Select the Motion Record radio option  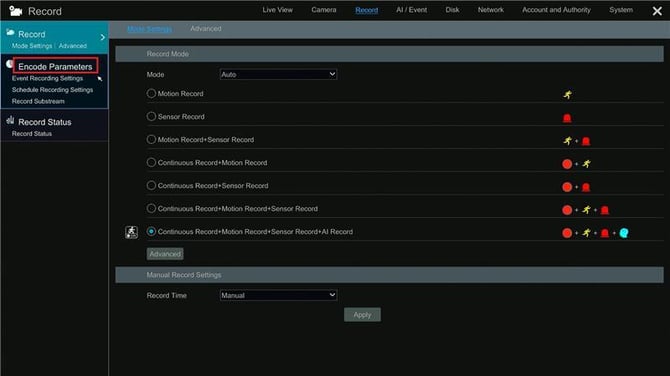pyautogui.click(x=151, y=93)
